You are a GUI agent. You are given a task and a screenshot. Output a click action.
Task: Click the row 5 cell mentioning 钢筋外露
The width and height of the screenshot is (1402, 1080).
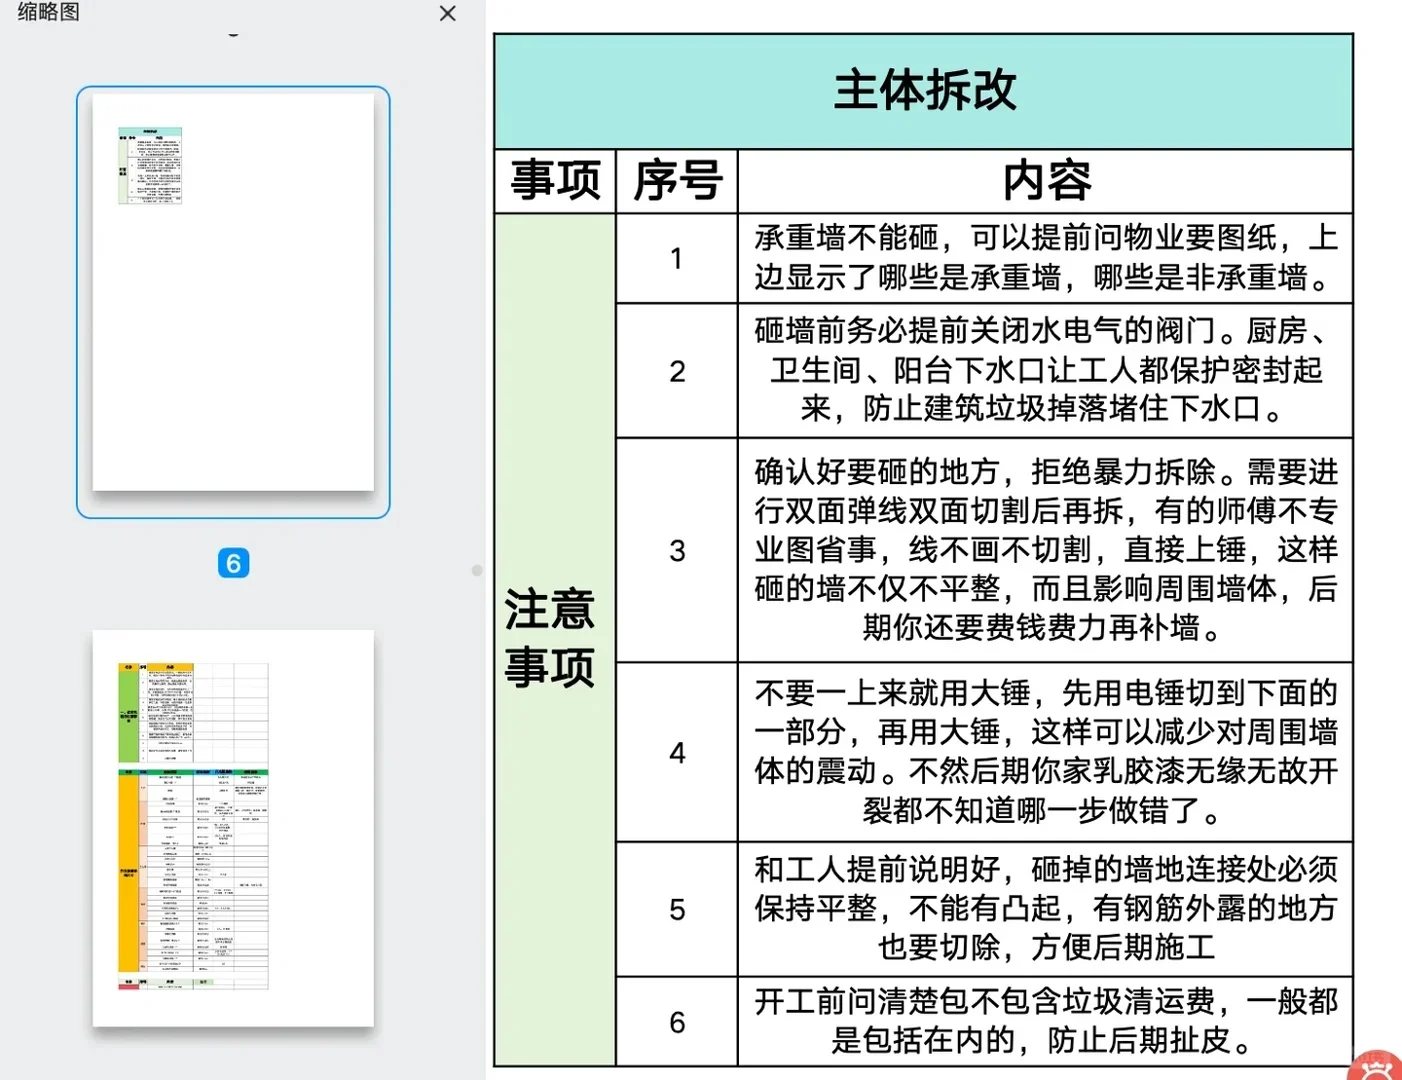tap(1043, 909)
